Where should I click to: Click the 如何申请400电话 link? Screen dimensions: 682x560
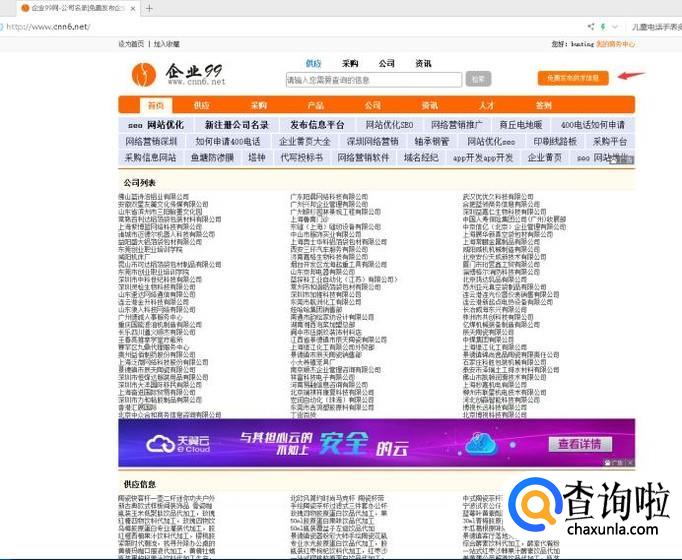coord(228,142)
